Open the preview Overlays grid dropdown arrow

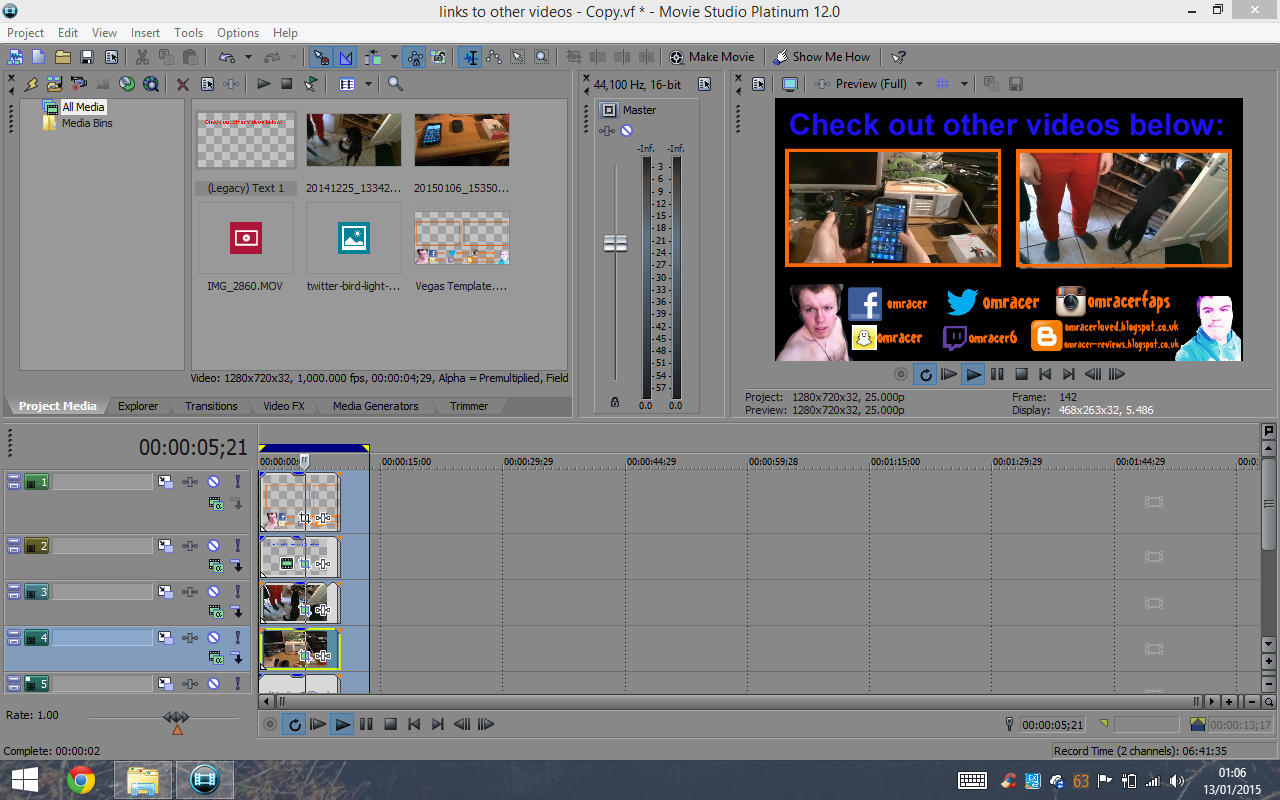click(x=964, y=84)
